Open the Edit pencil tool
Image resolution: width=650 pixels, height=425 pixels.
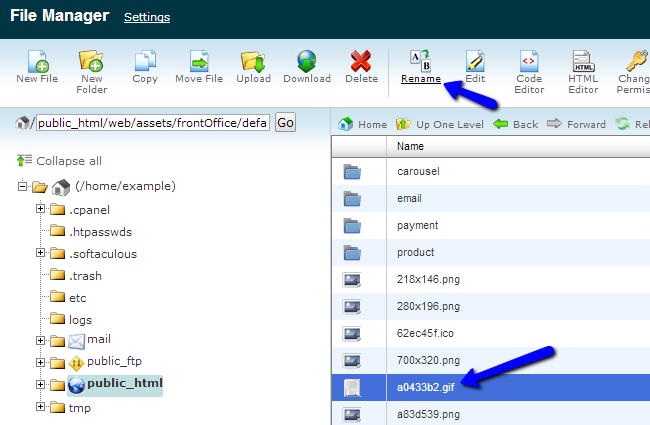tap(475, 61)
